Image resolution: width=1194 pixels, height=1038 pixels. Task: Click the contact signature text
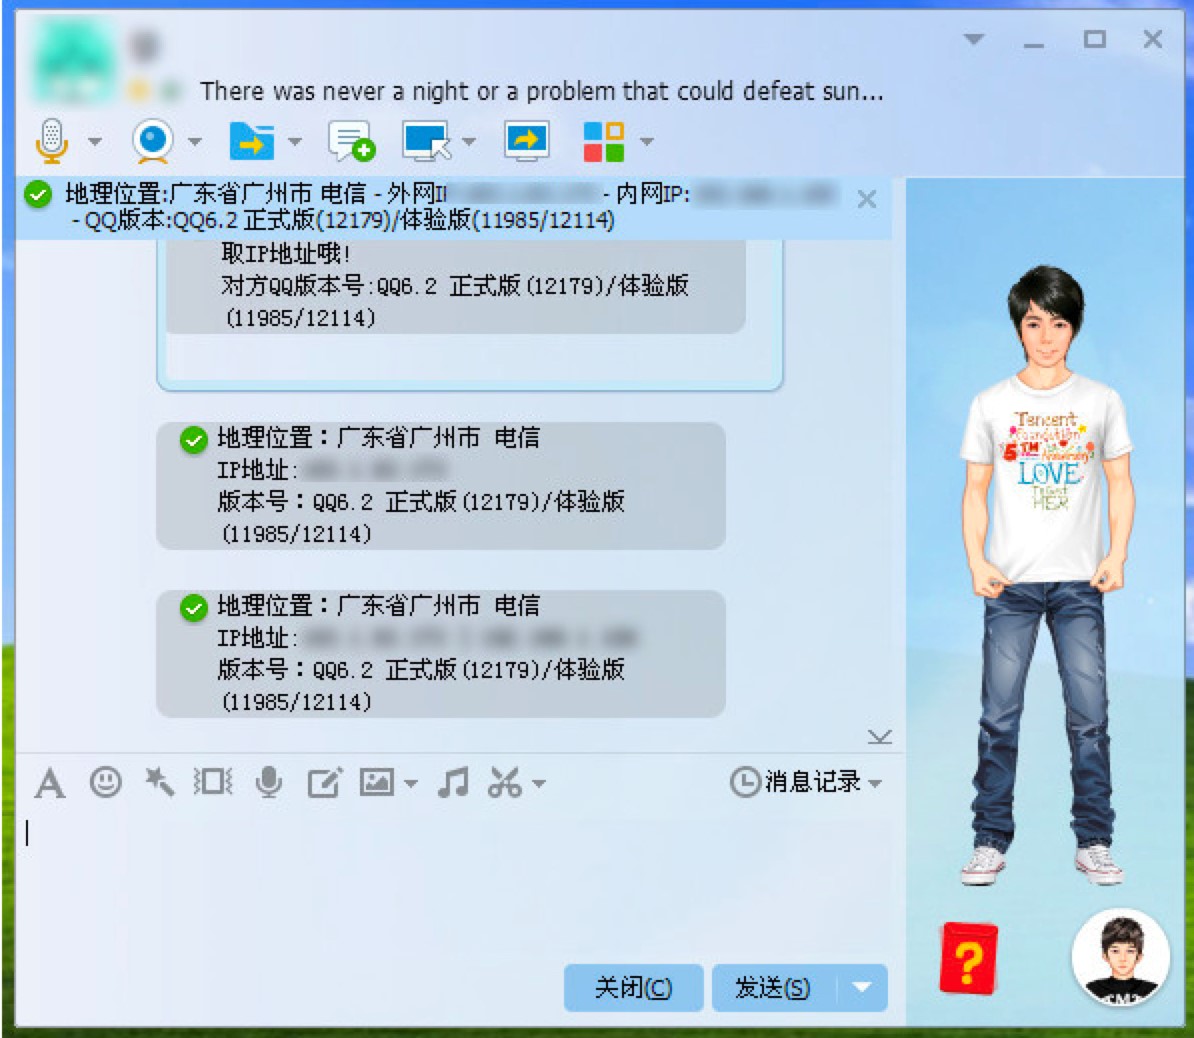(x=541, y=91)
